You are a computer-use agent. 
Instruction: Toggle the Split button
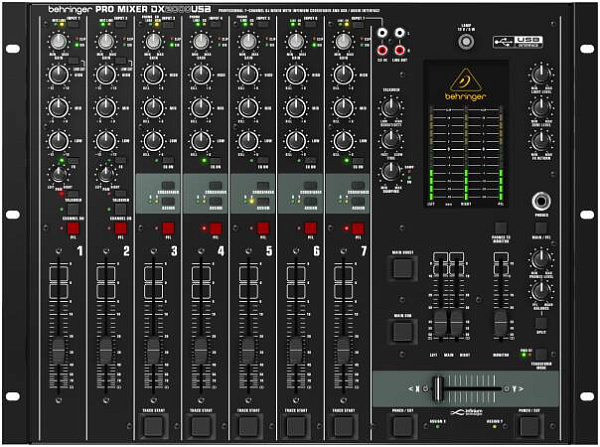541,323
